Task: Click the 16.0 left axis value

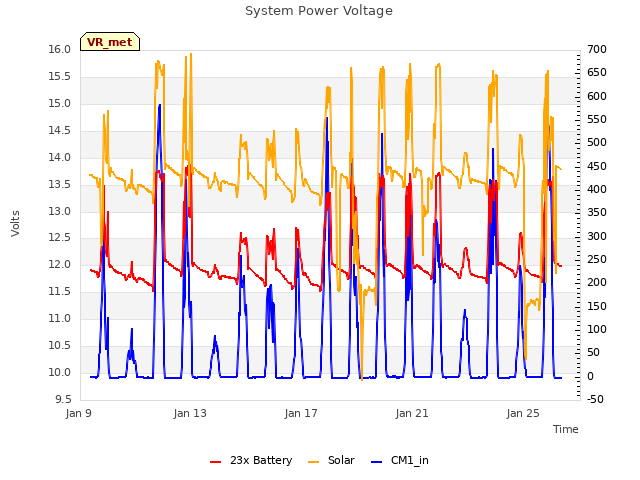Action: pyautogui.click(x=60, y=50)
